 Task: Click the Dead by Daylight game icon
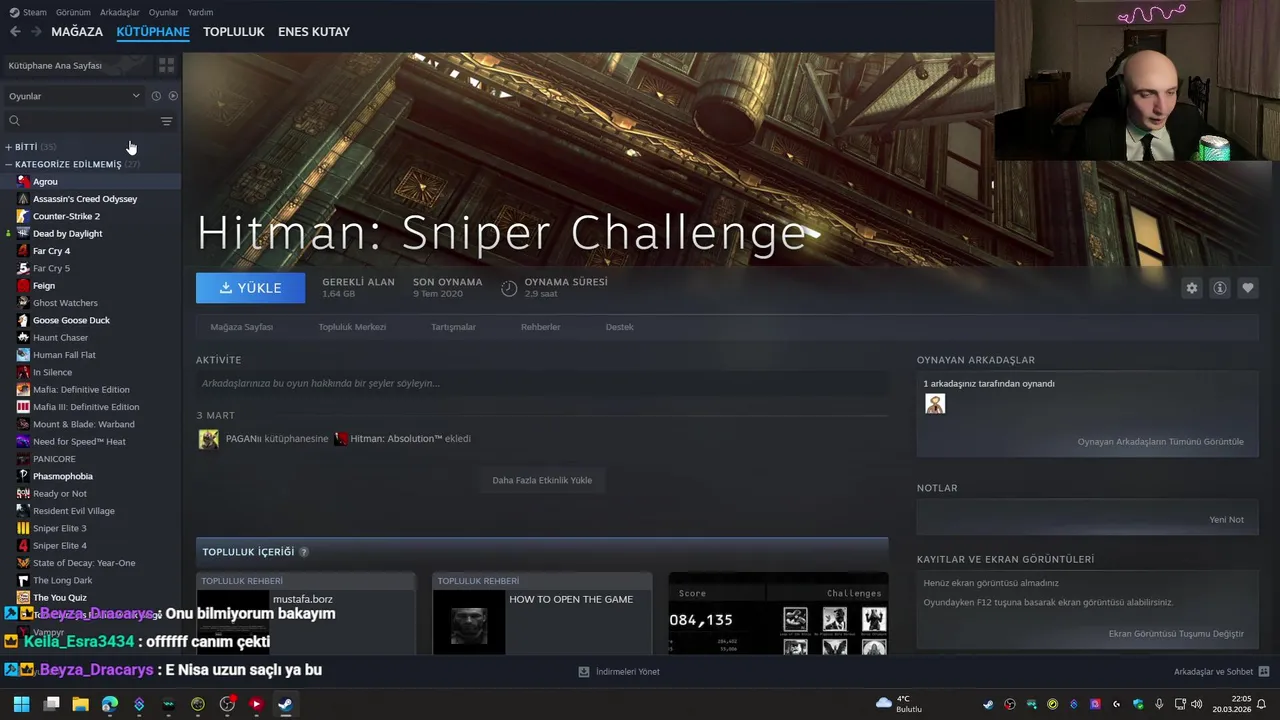coord(23,233)
